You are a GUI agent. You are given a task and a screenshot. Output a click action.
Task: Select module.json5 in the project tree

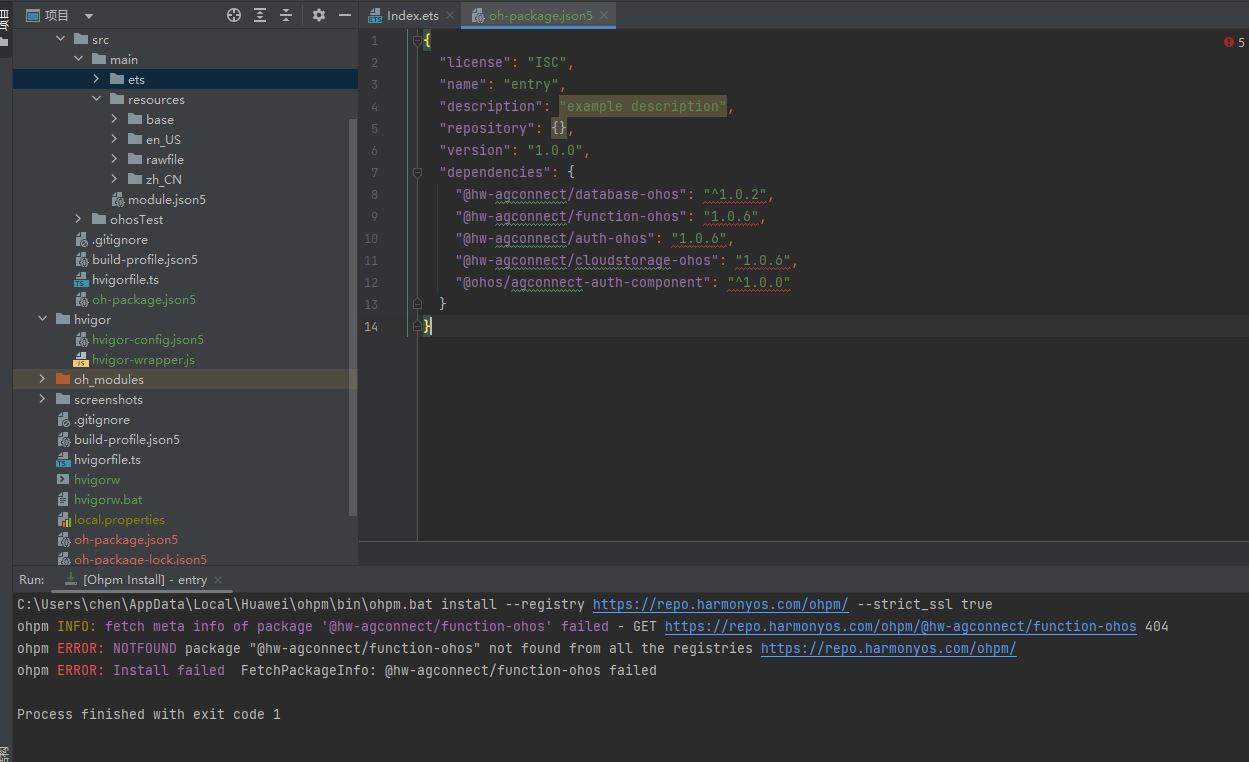[x=166, y=199]
